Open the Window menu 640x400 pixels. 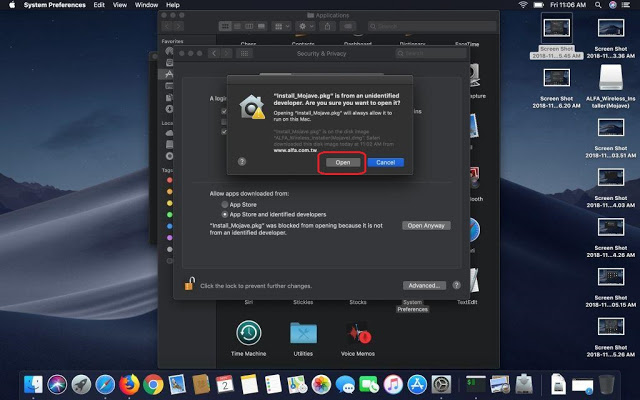point(146,5)
